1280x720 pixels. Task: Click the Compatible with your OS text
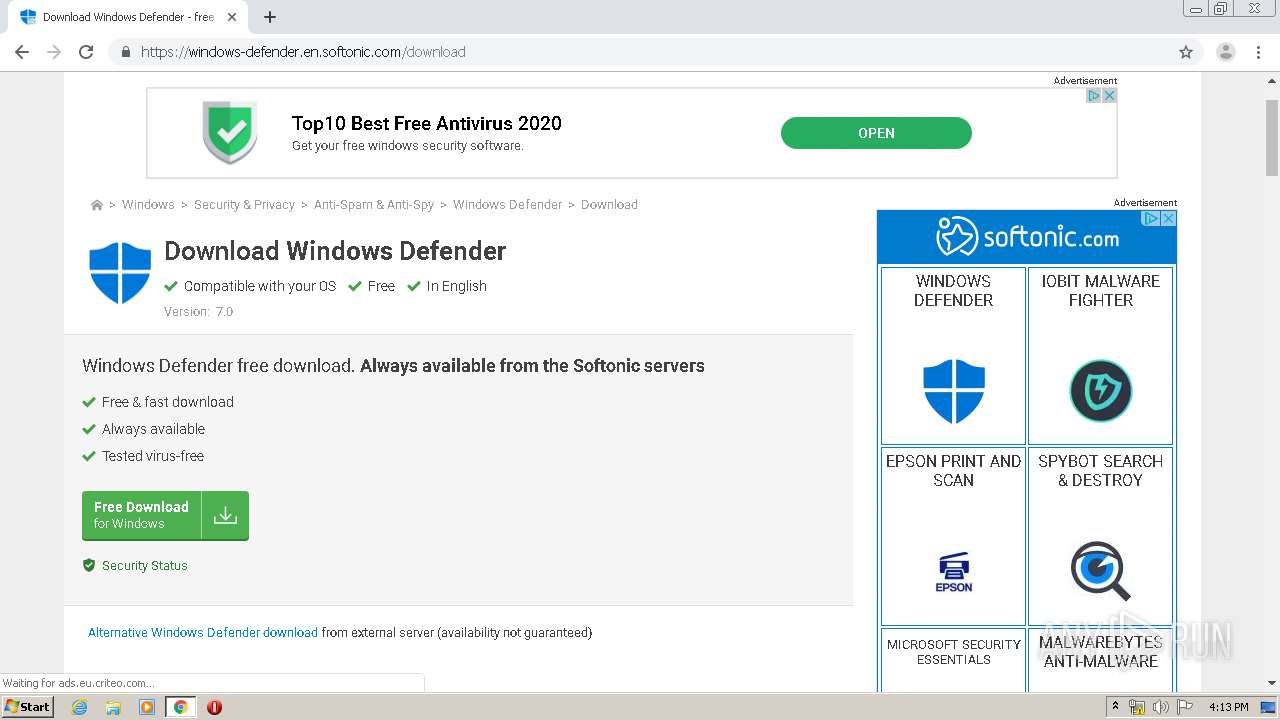point(260,286)
